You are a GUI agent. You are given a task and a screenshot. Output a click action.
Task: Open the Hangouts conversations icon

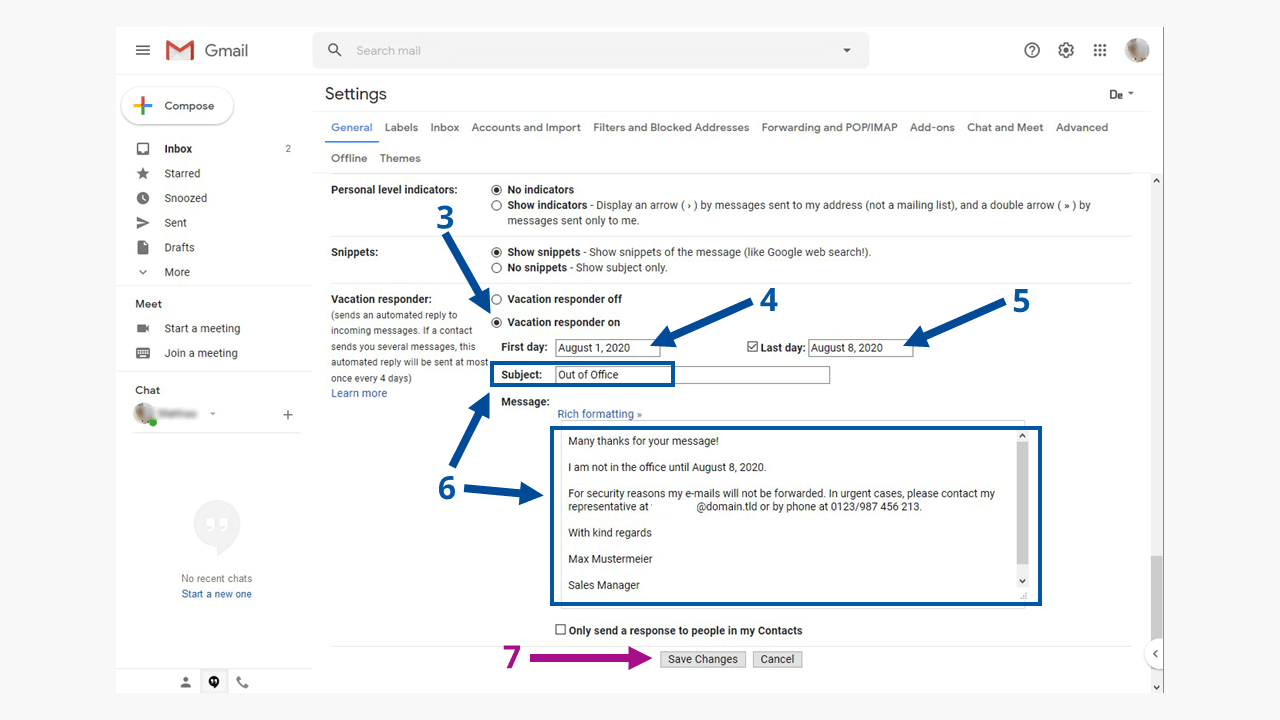pyautogui.click(x=213, y=681)
